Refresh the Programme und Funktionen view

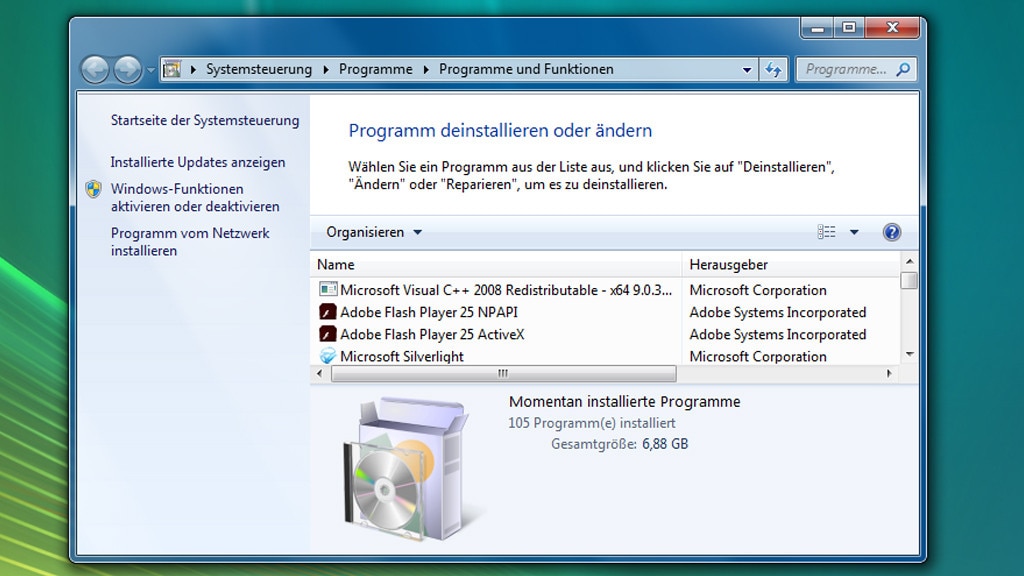click(x=773, y=69)
